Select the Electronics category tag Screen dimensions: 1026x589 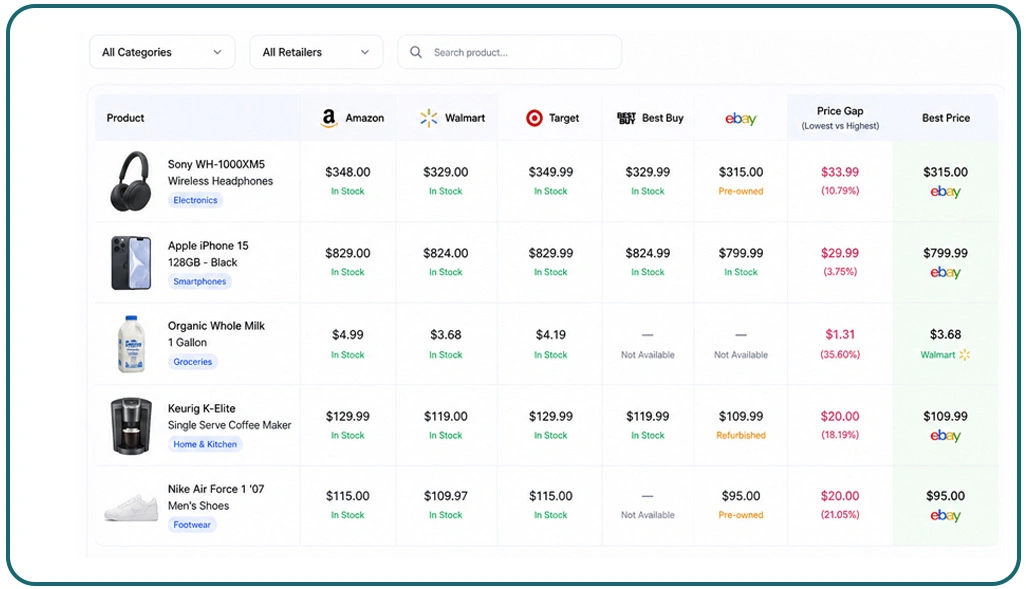pos(195,200)
